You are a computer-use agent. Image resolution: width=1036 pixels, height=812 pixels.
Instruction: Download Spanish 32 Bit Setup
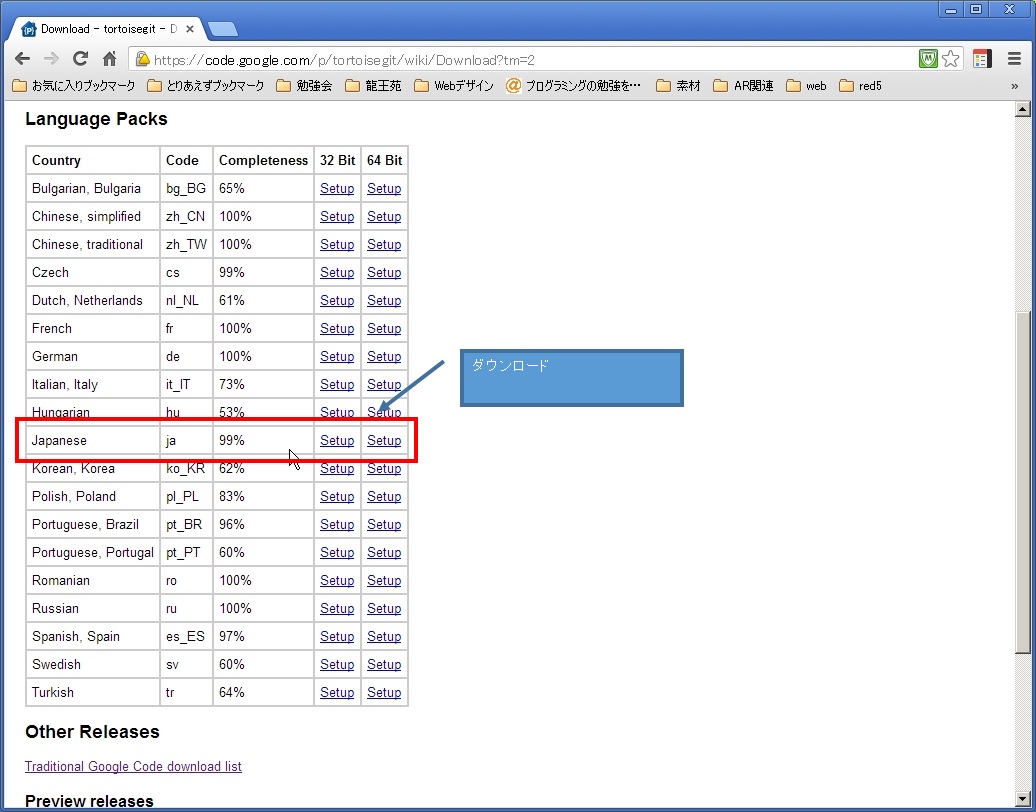coord(337,637)
